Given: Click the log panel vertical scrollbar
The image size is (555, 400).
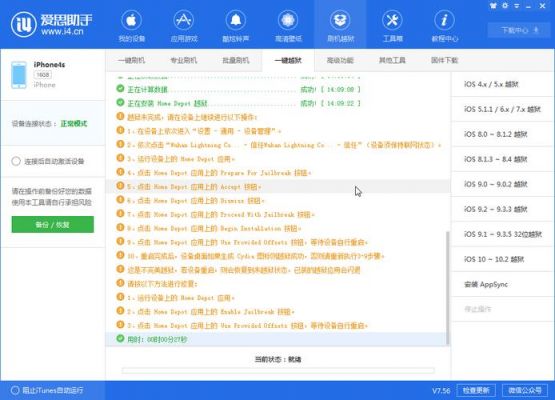Looking at the screenshot, I should pos(447,287).
